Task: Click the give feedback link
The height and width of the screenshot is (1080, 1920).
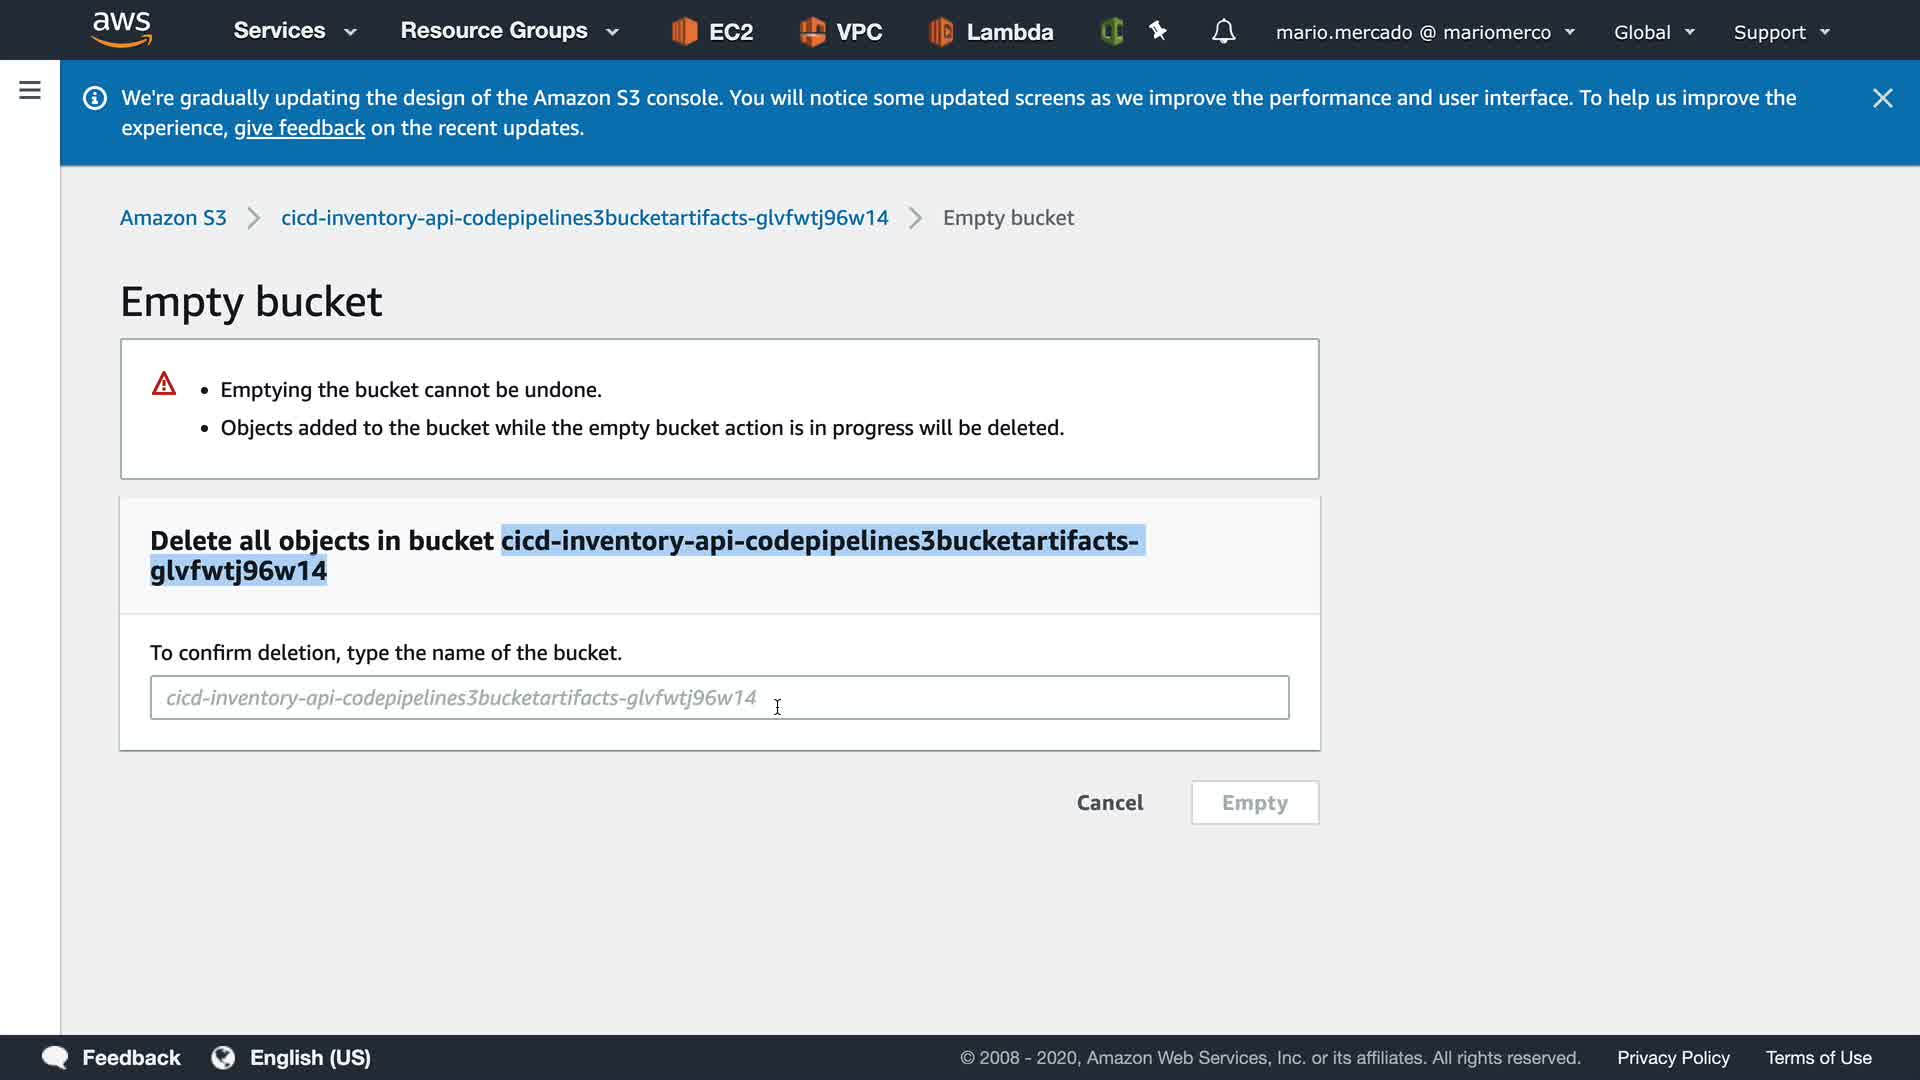Action: click(x=299, y=128)
